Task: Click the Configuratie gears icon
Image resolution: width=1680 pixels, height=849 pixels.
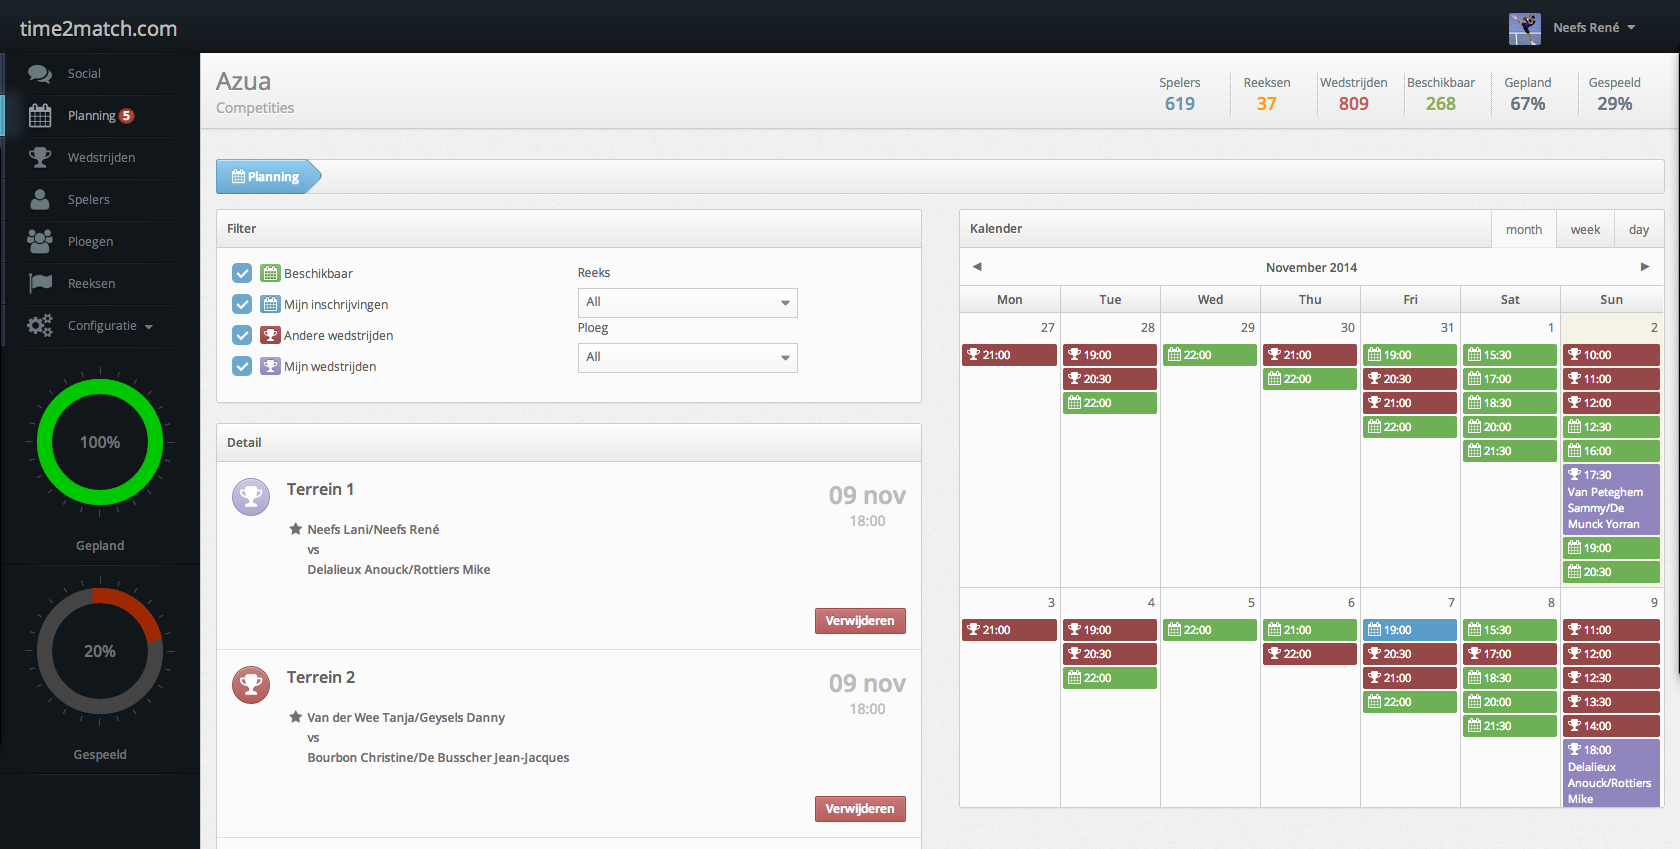Action: coord(40,326)
